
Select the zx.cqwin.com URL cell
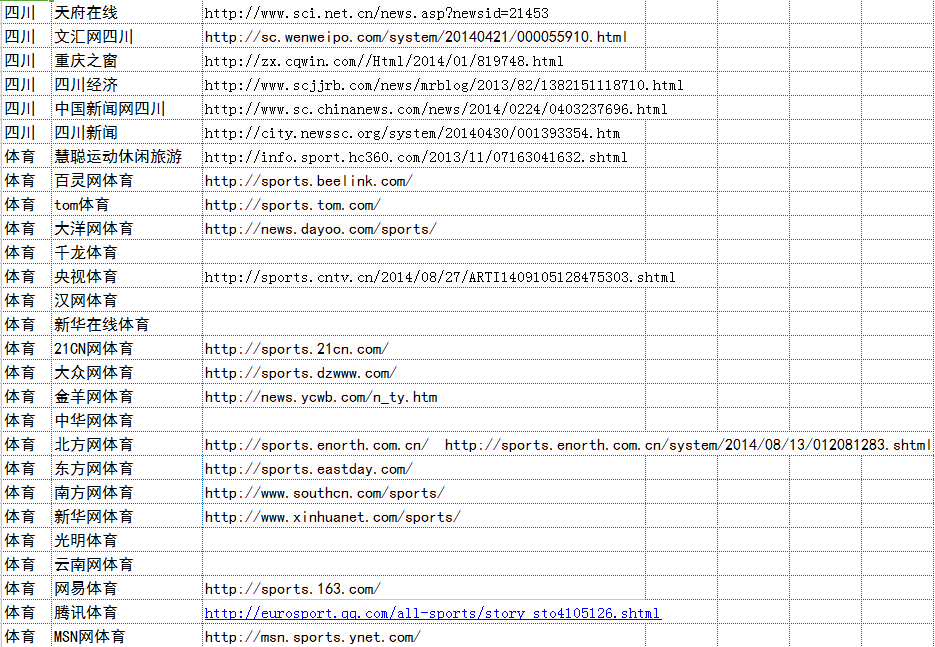[424, 60]
